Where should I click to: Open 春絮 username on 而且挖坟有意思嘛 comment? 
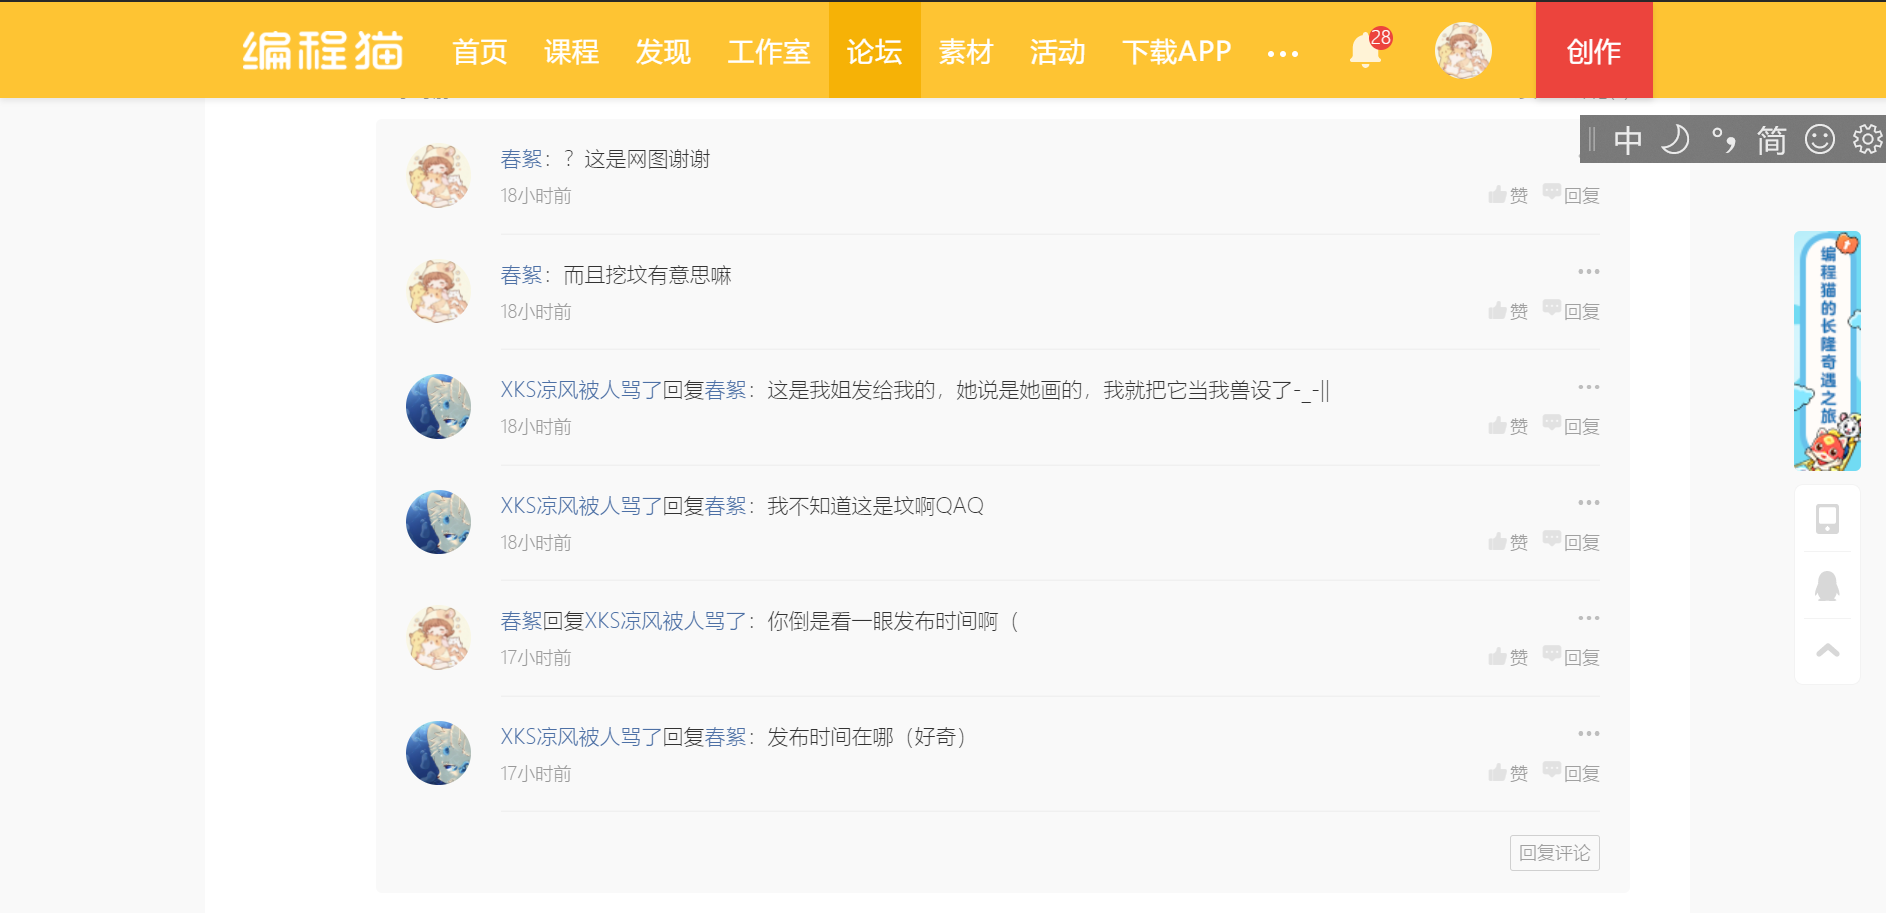coord(521,275)
